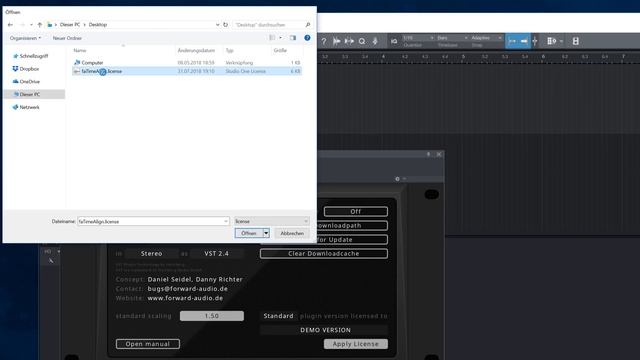640x360 pixels.
Task: Click Open manual button in plugin
Action: click(148, 344)
